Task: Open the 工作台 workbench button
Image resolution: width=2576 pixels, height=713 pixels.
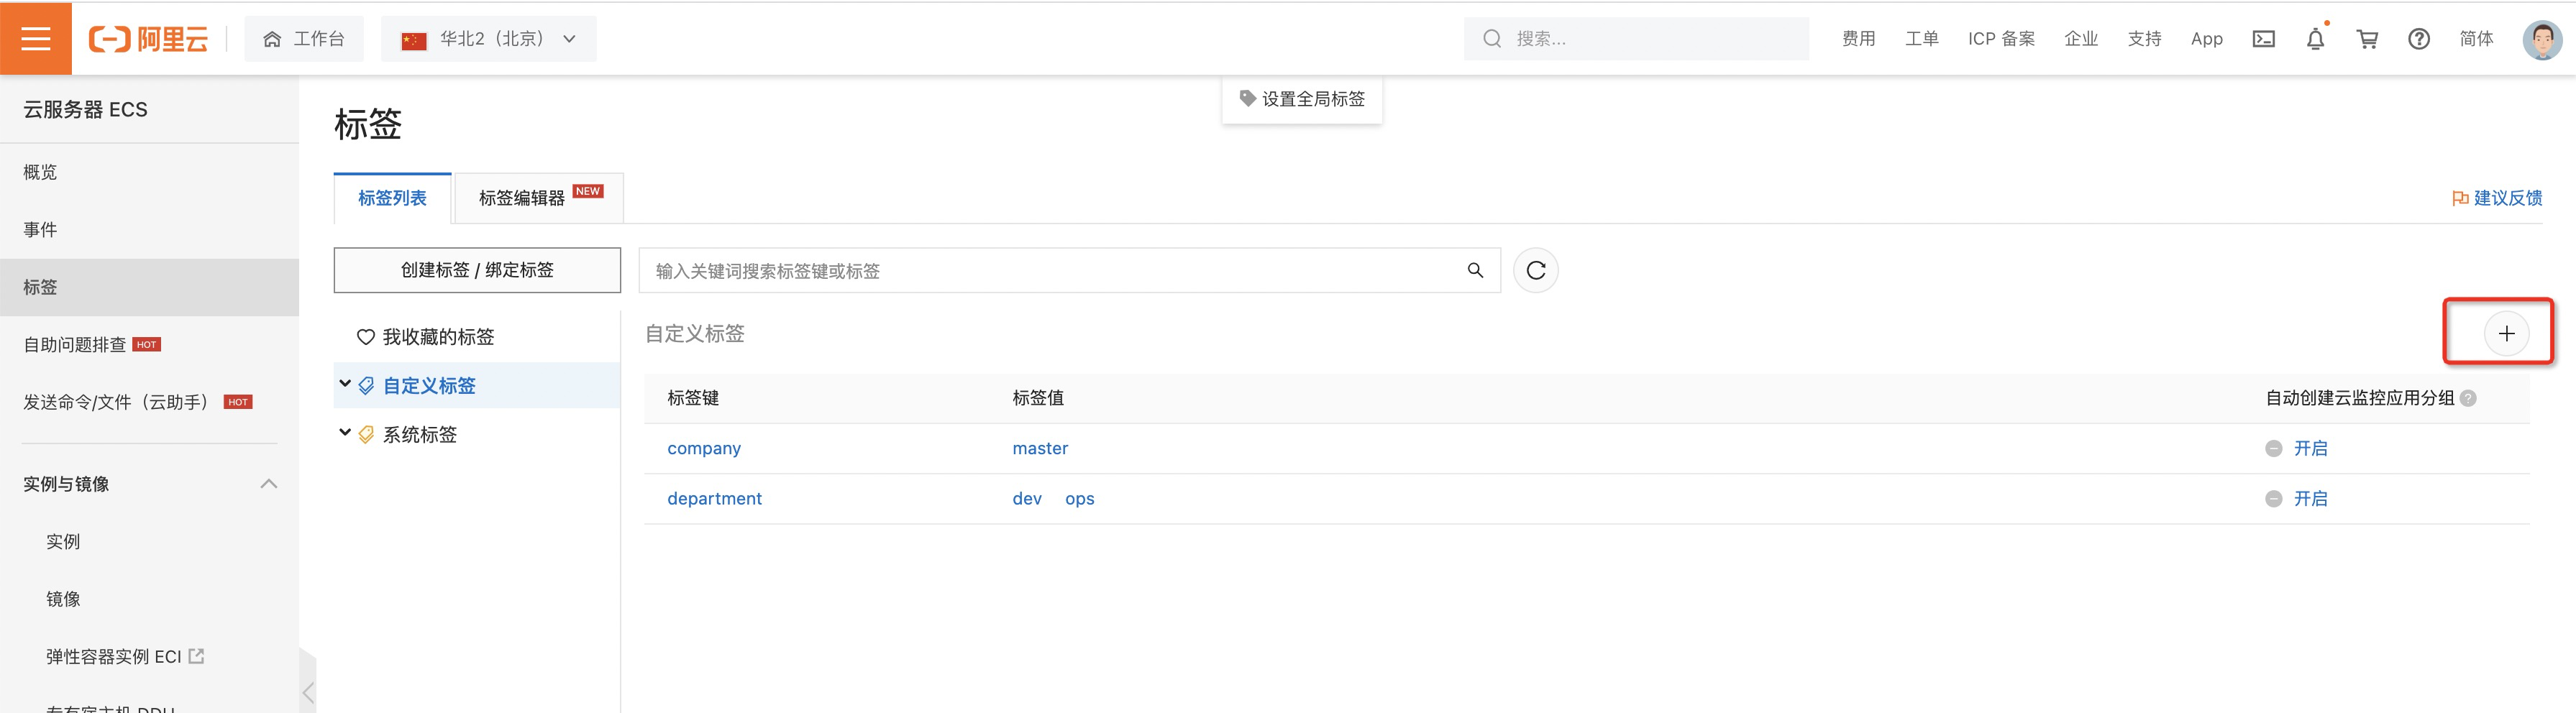Action: coord(304,39)
